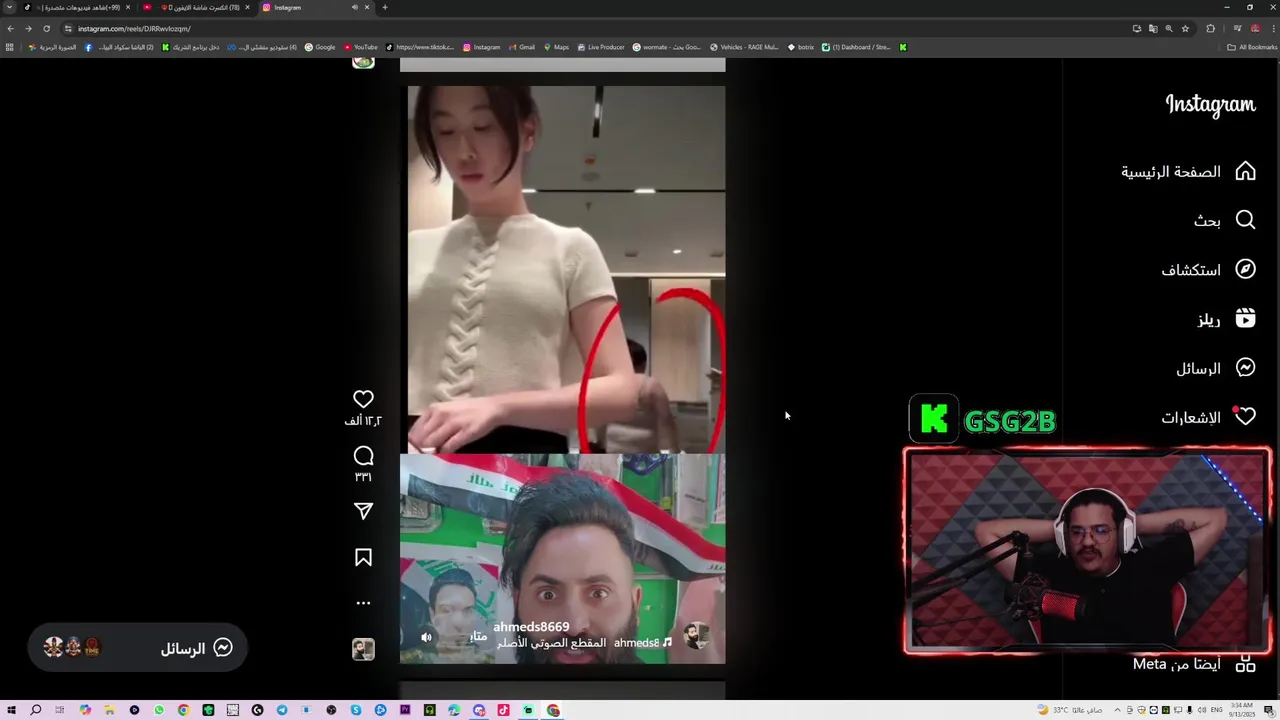Open the Telegram taskbar icon

click(282, 710)
